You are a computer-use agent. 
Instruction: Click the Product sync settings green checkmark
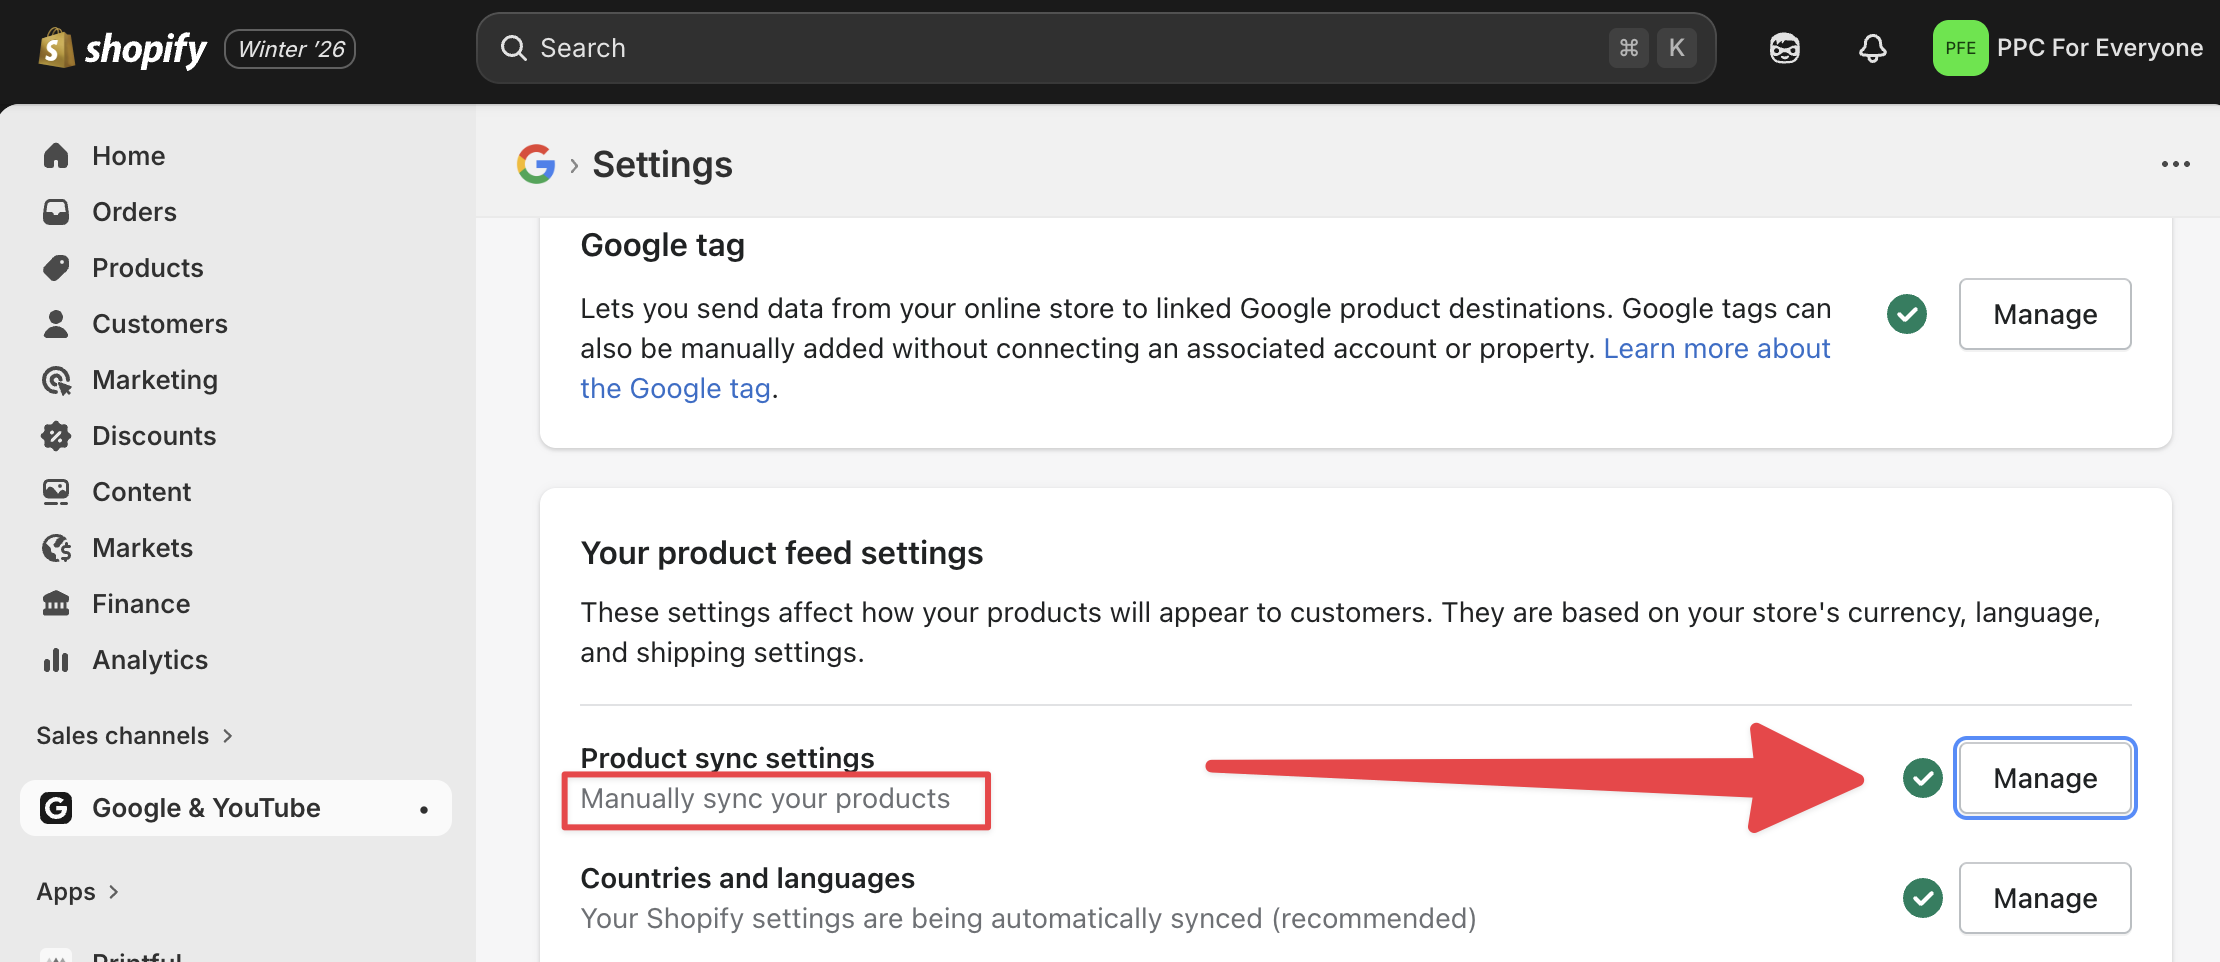(x=1922, y=778)
